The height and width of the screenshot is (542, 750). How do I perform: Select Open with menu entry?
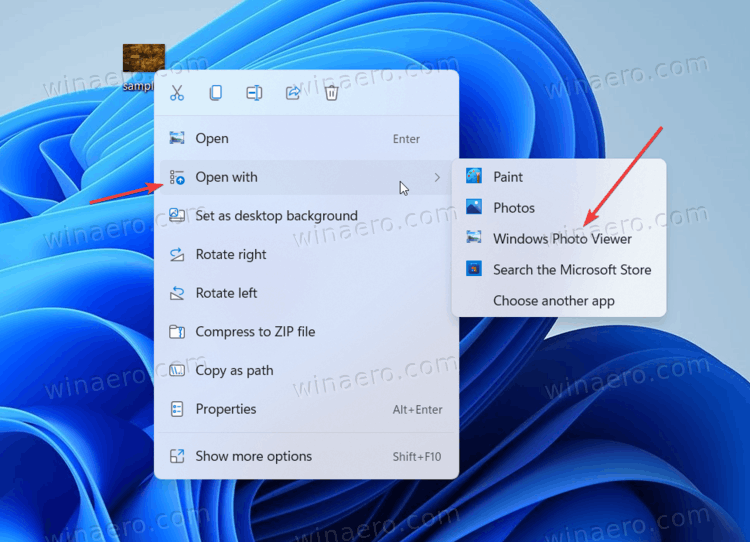tap(307, 177)
